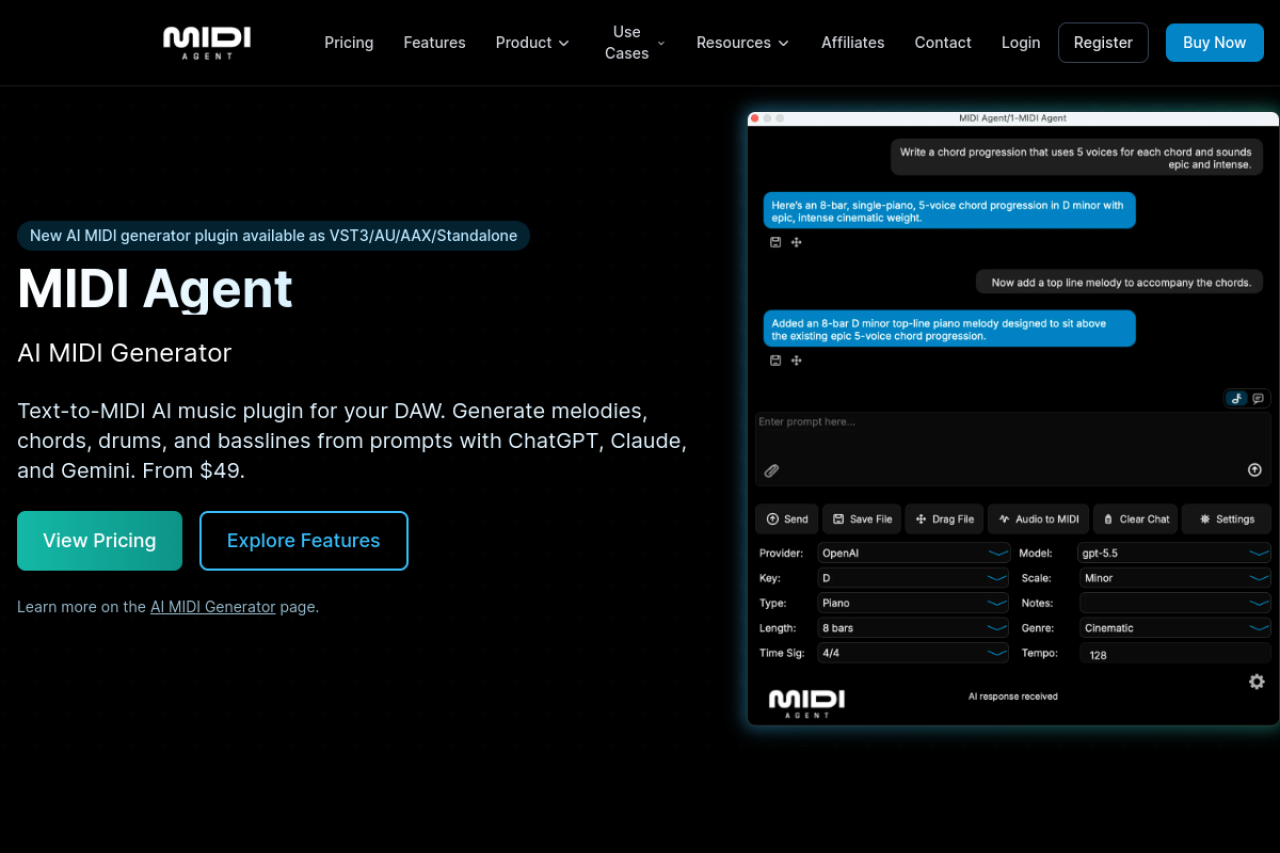Open the Type dropdown showing Piano
The height and width of the screenshot is (853, 1280).
pos(913,603)
